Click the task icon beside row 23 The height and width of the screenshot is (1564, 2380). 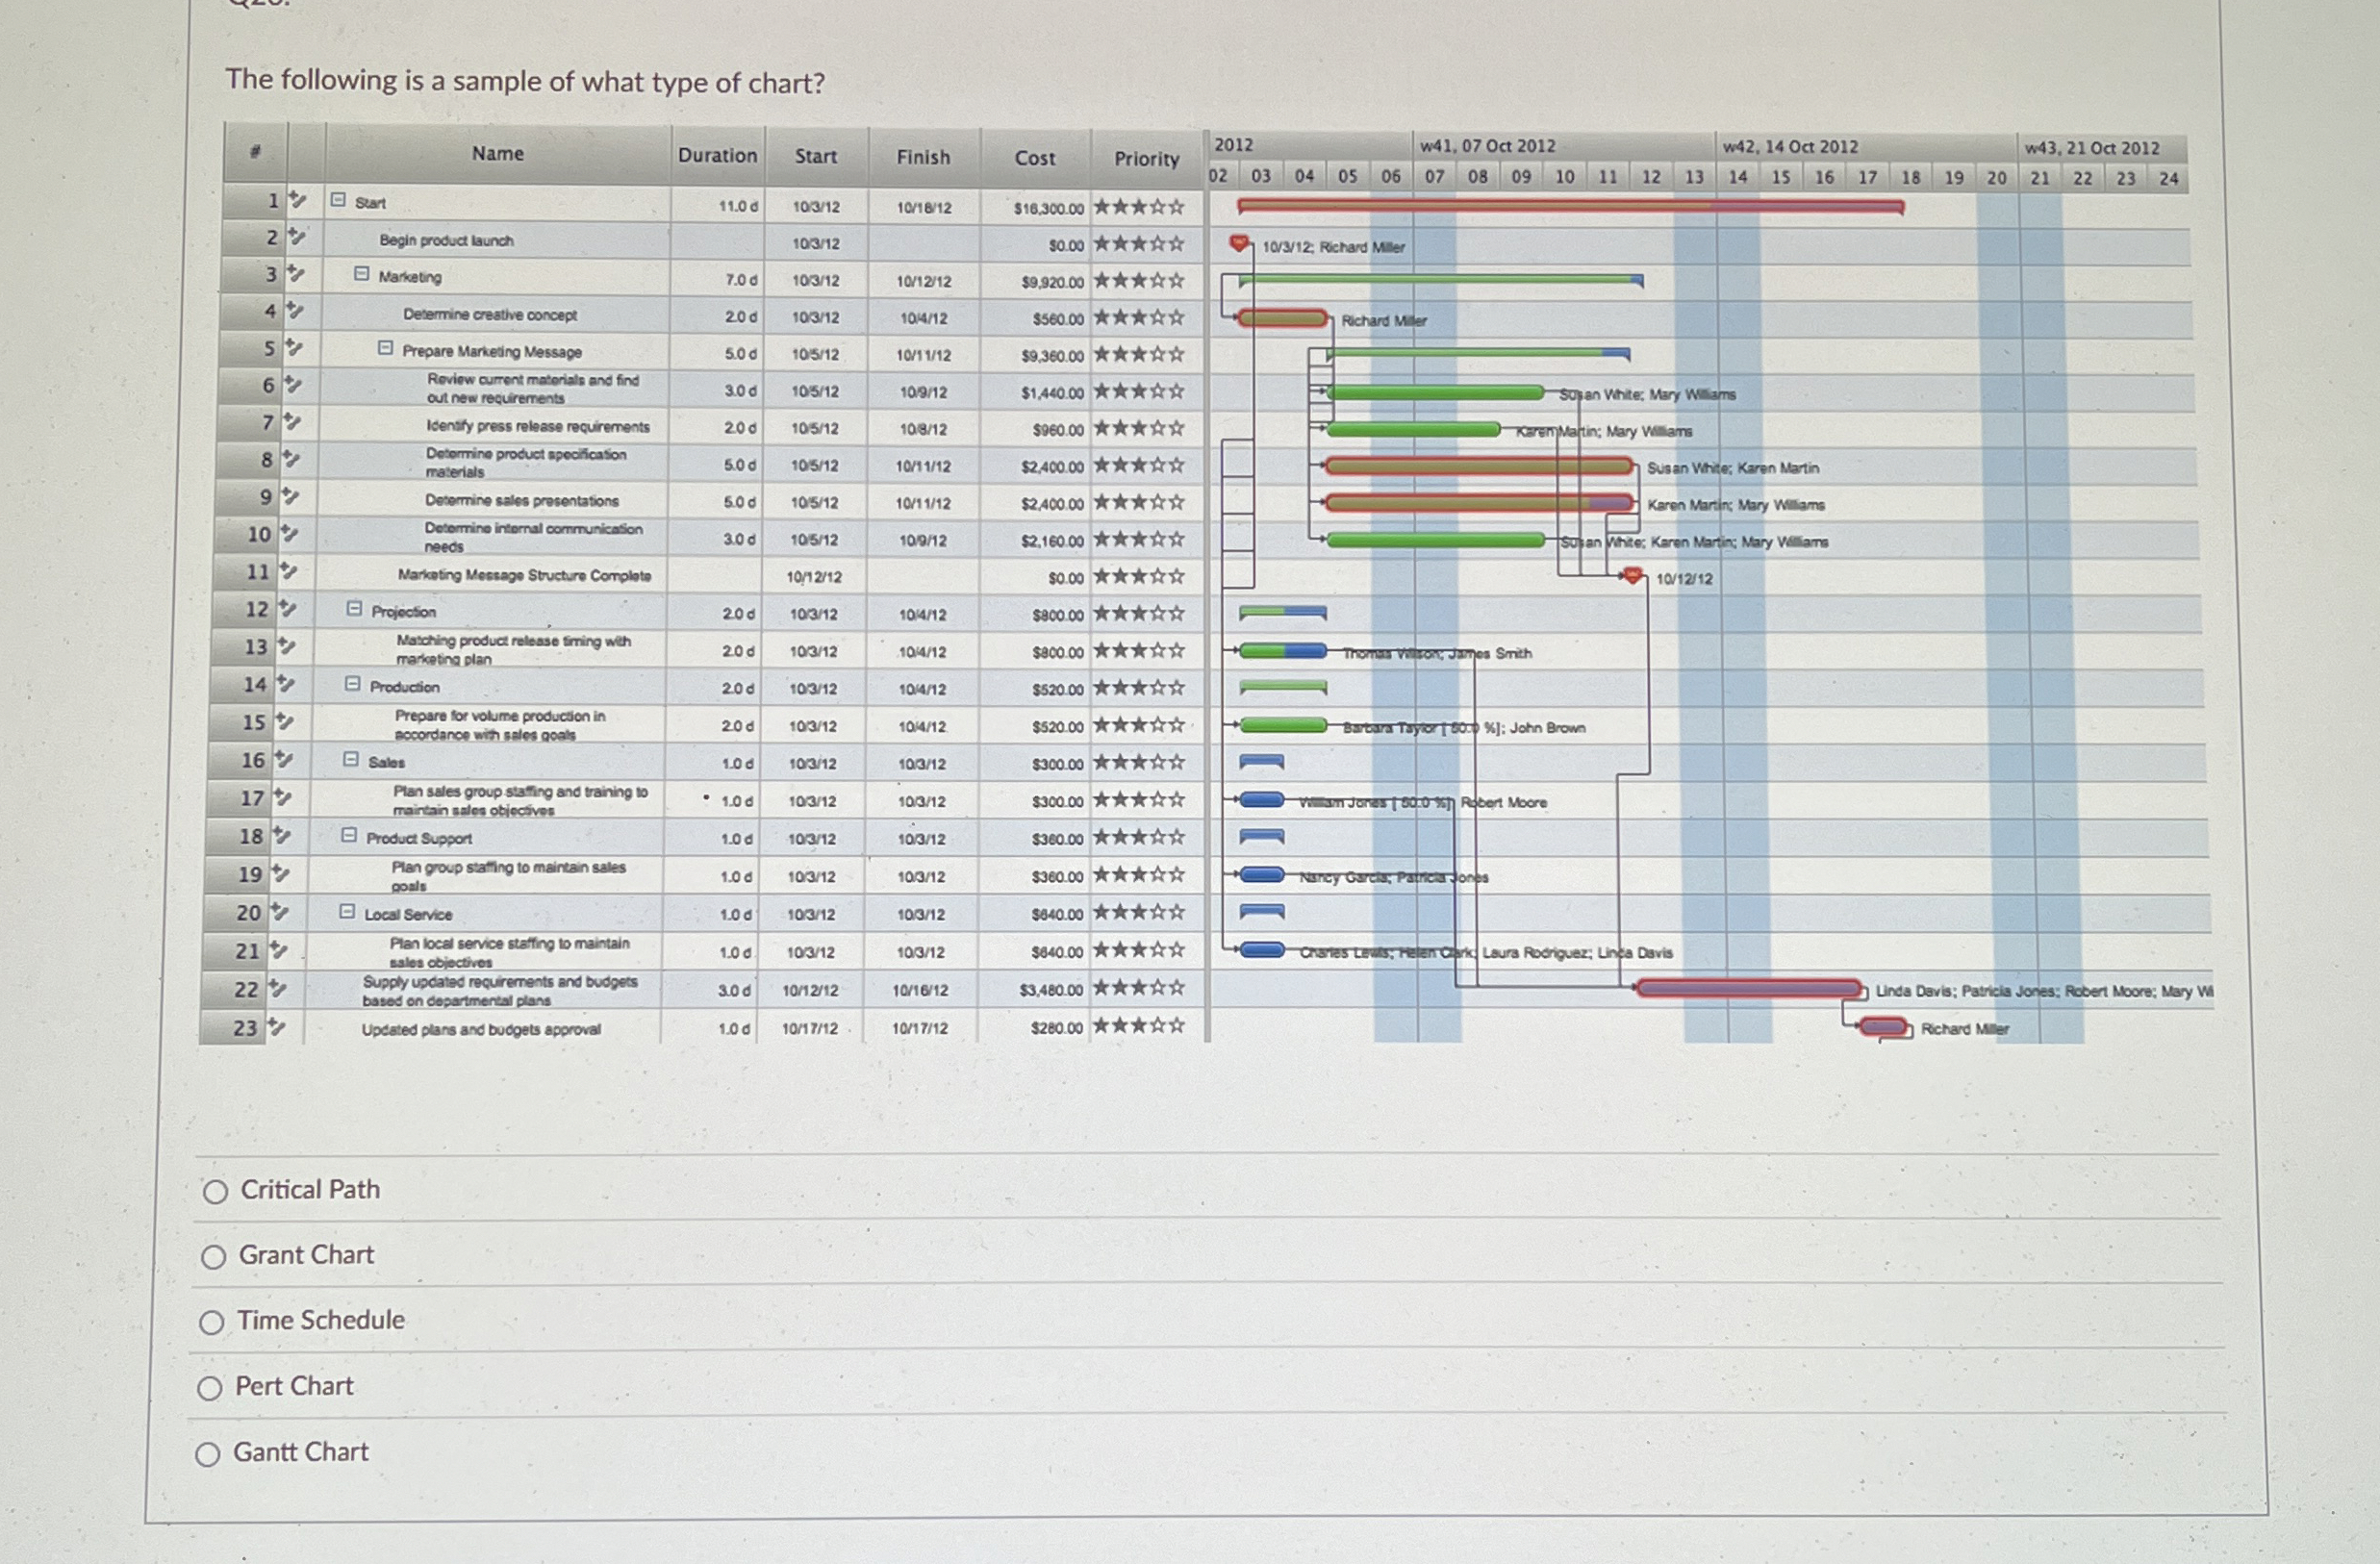[x=276, y=1026]
